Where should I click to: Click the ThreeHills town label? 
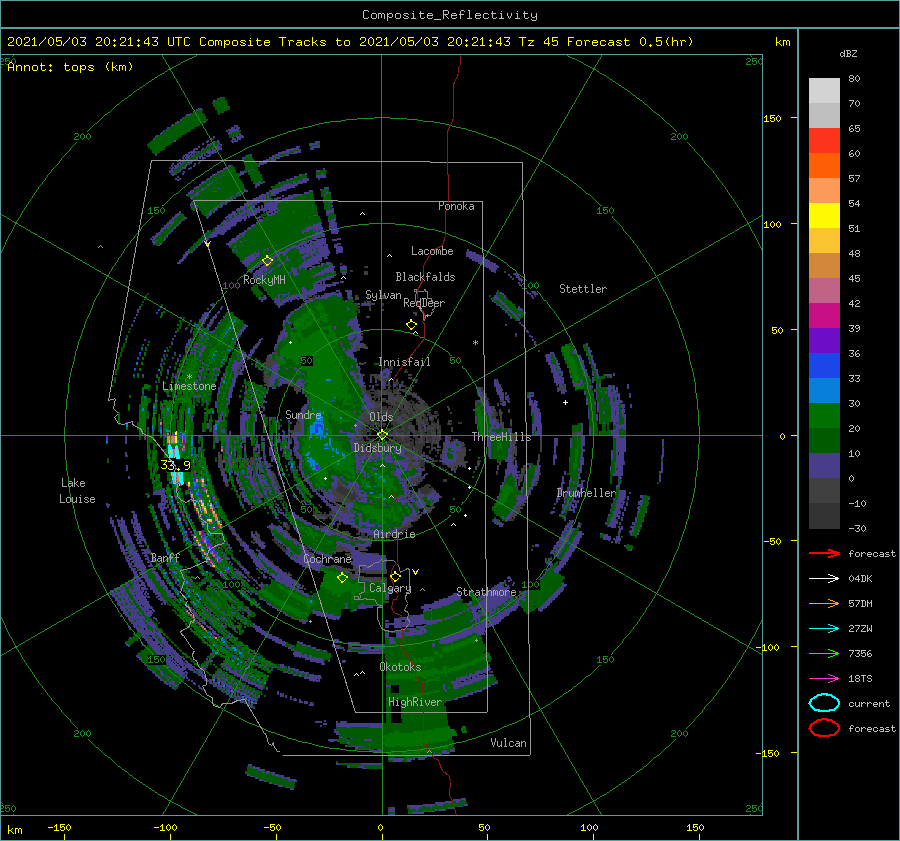coord(502,437)
